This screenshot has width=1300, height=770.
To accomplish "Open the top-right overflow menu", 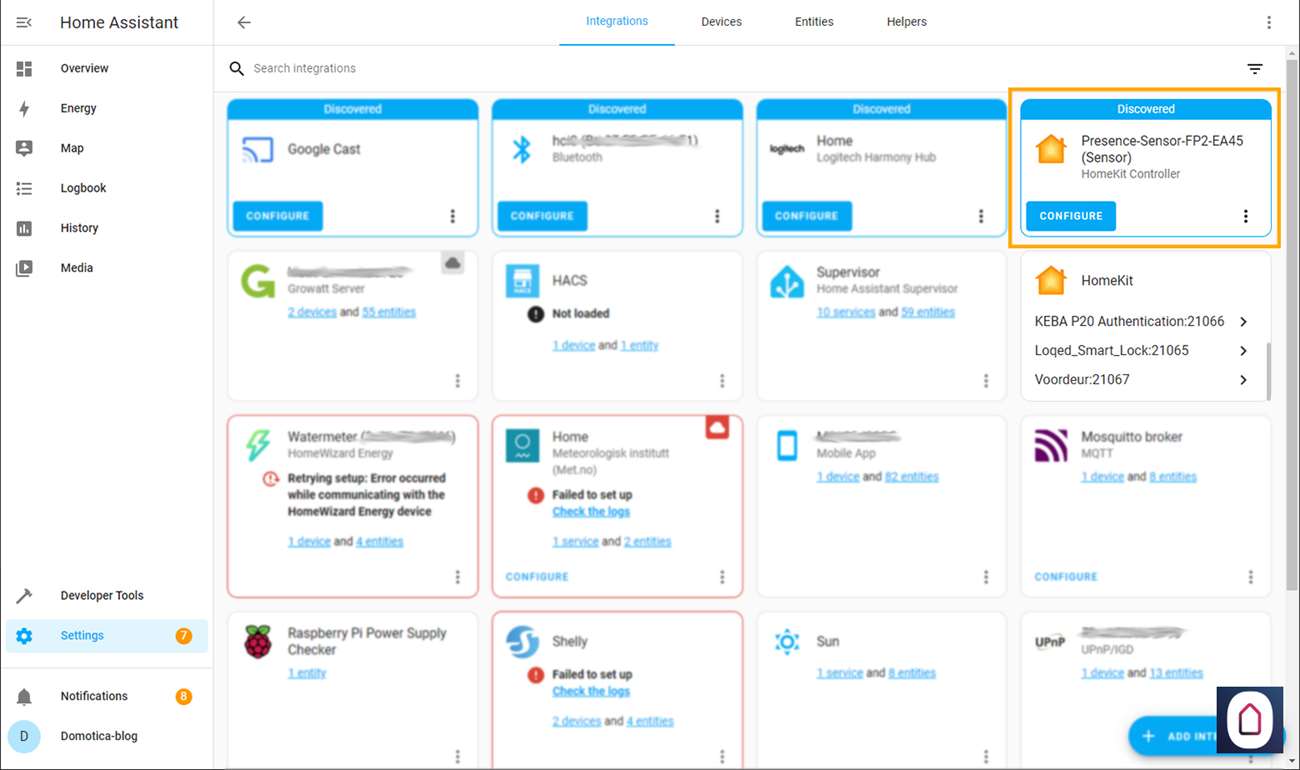I will [1268, 22].
